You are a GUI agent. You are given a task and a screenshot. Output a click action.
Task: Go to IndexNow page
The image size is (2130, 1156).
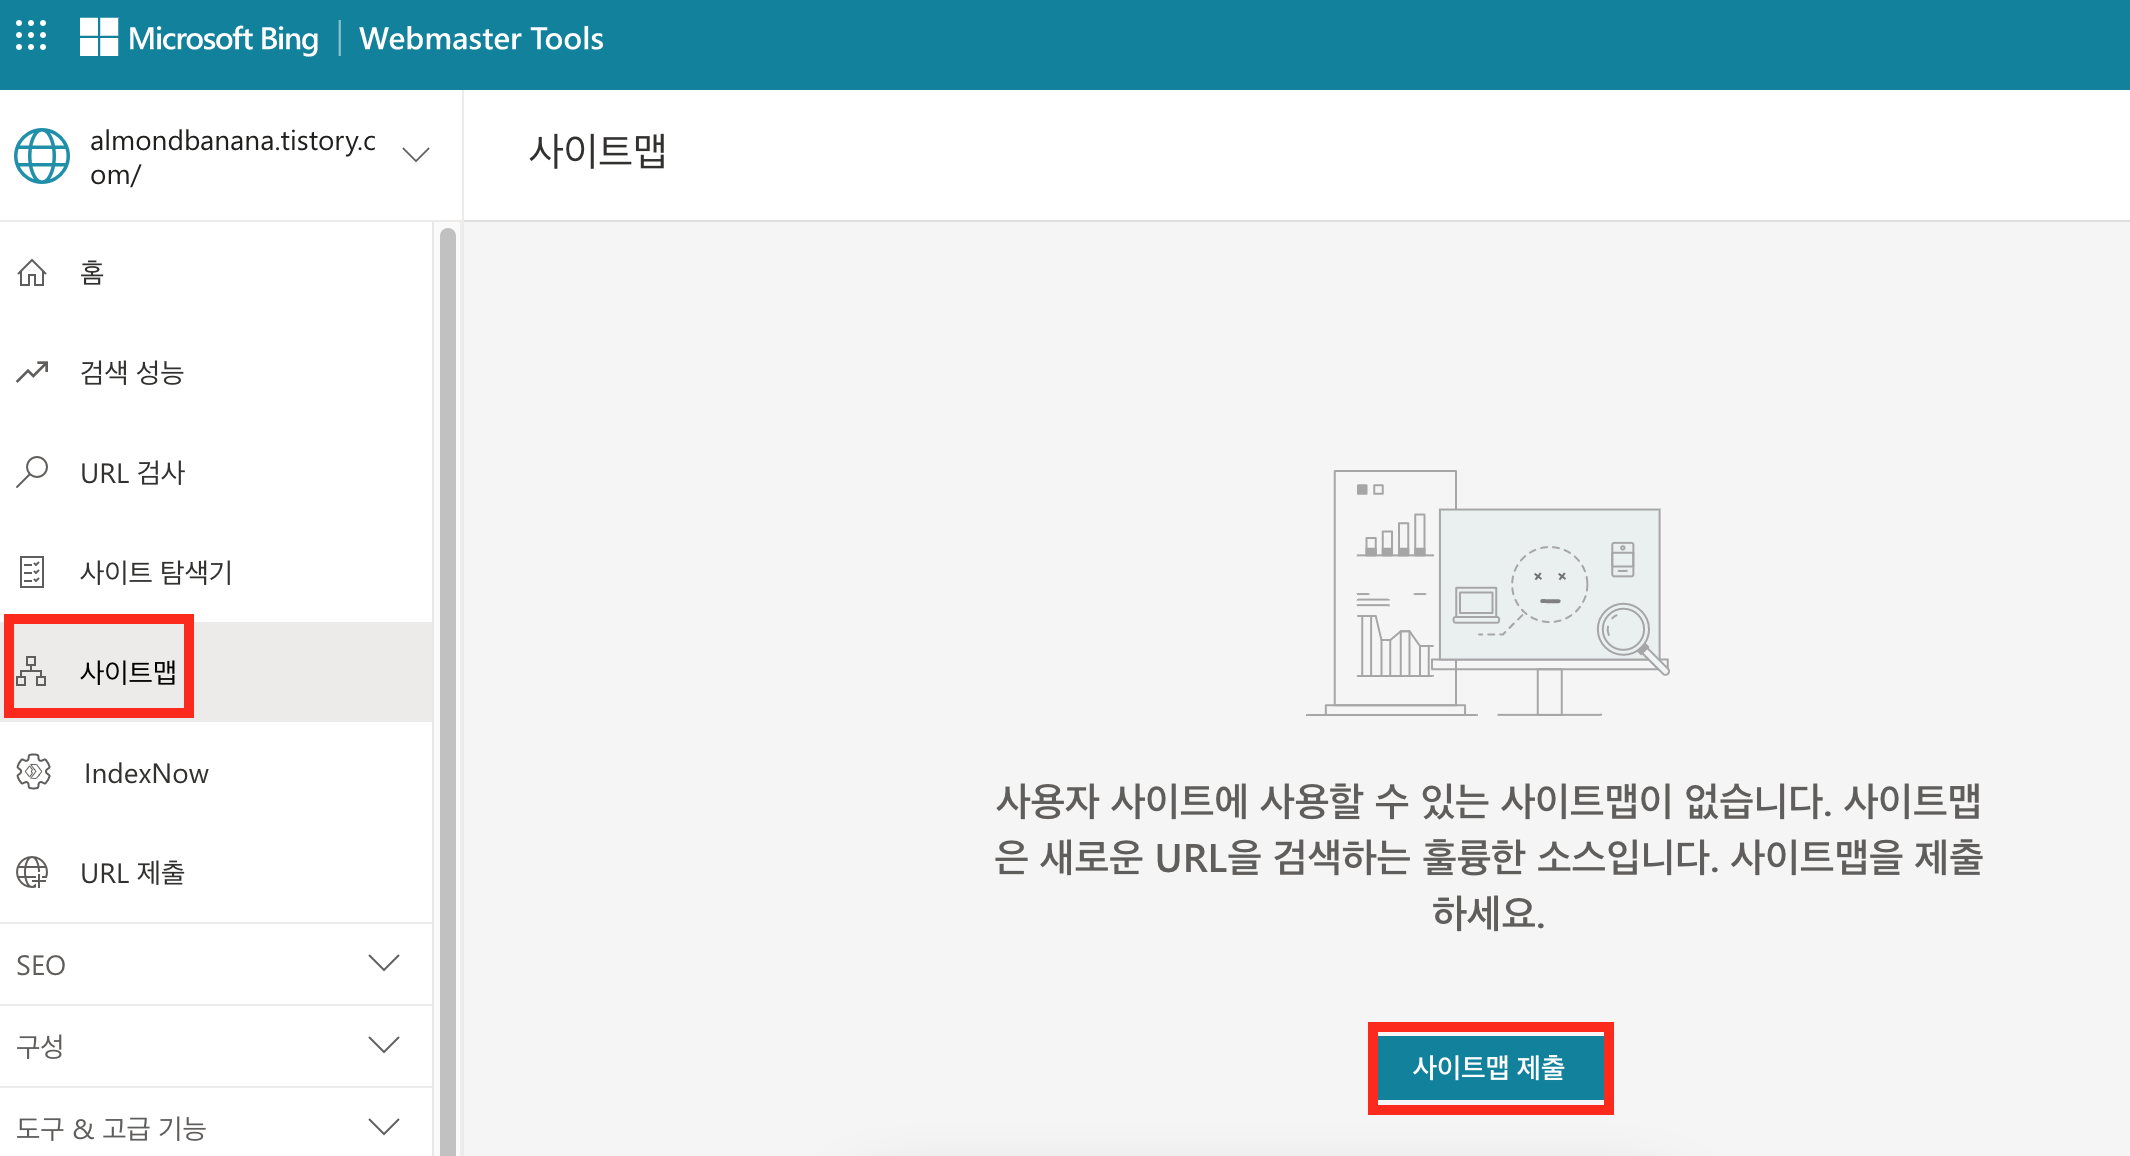click(x=146, y=773)
